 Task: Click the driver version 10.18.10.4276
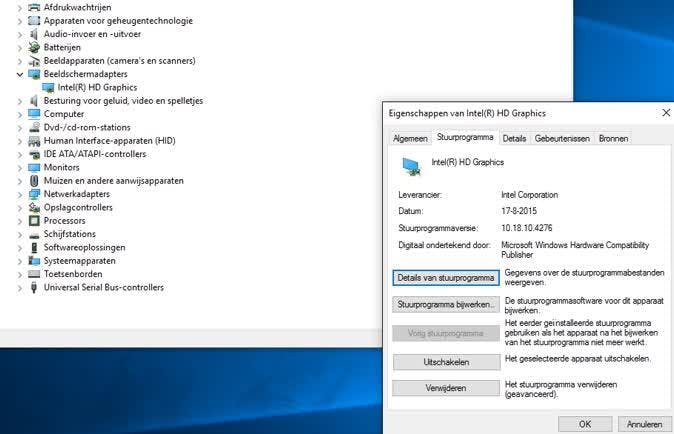pyautogui.click(x=527, y=228)
